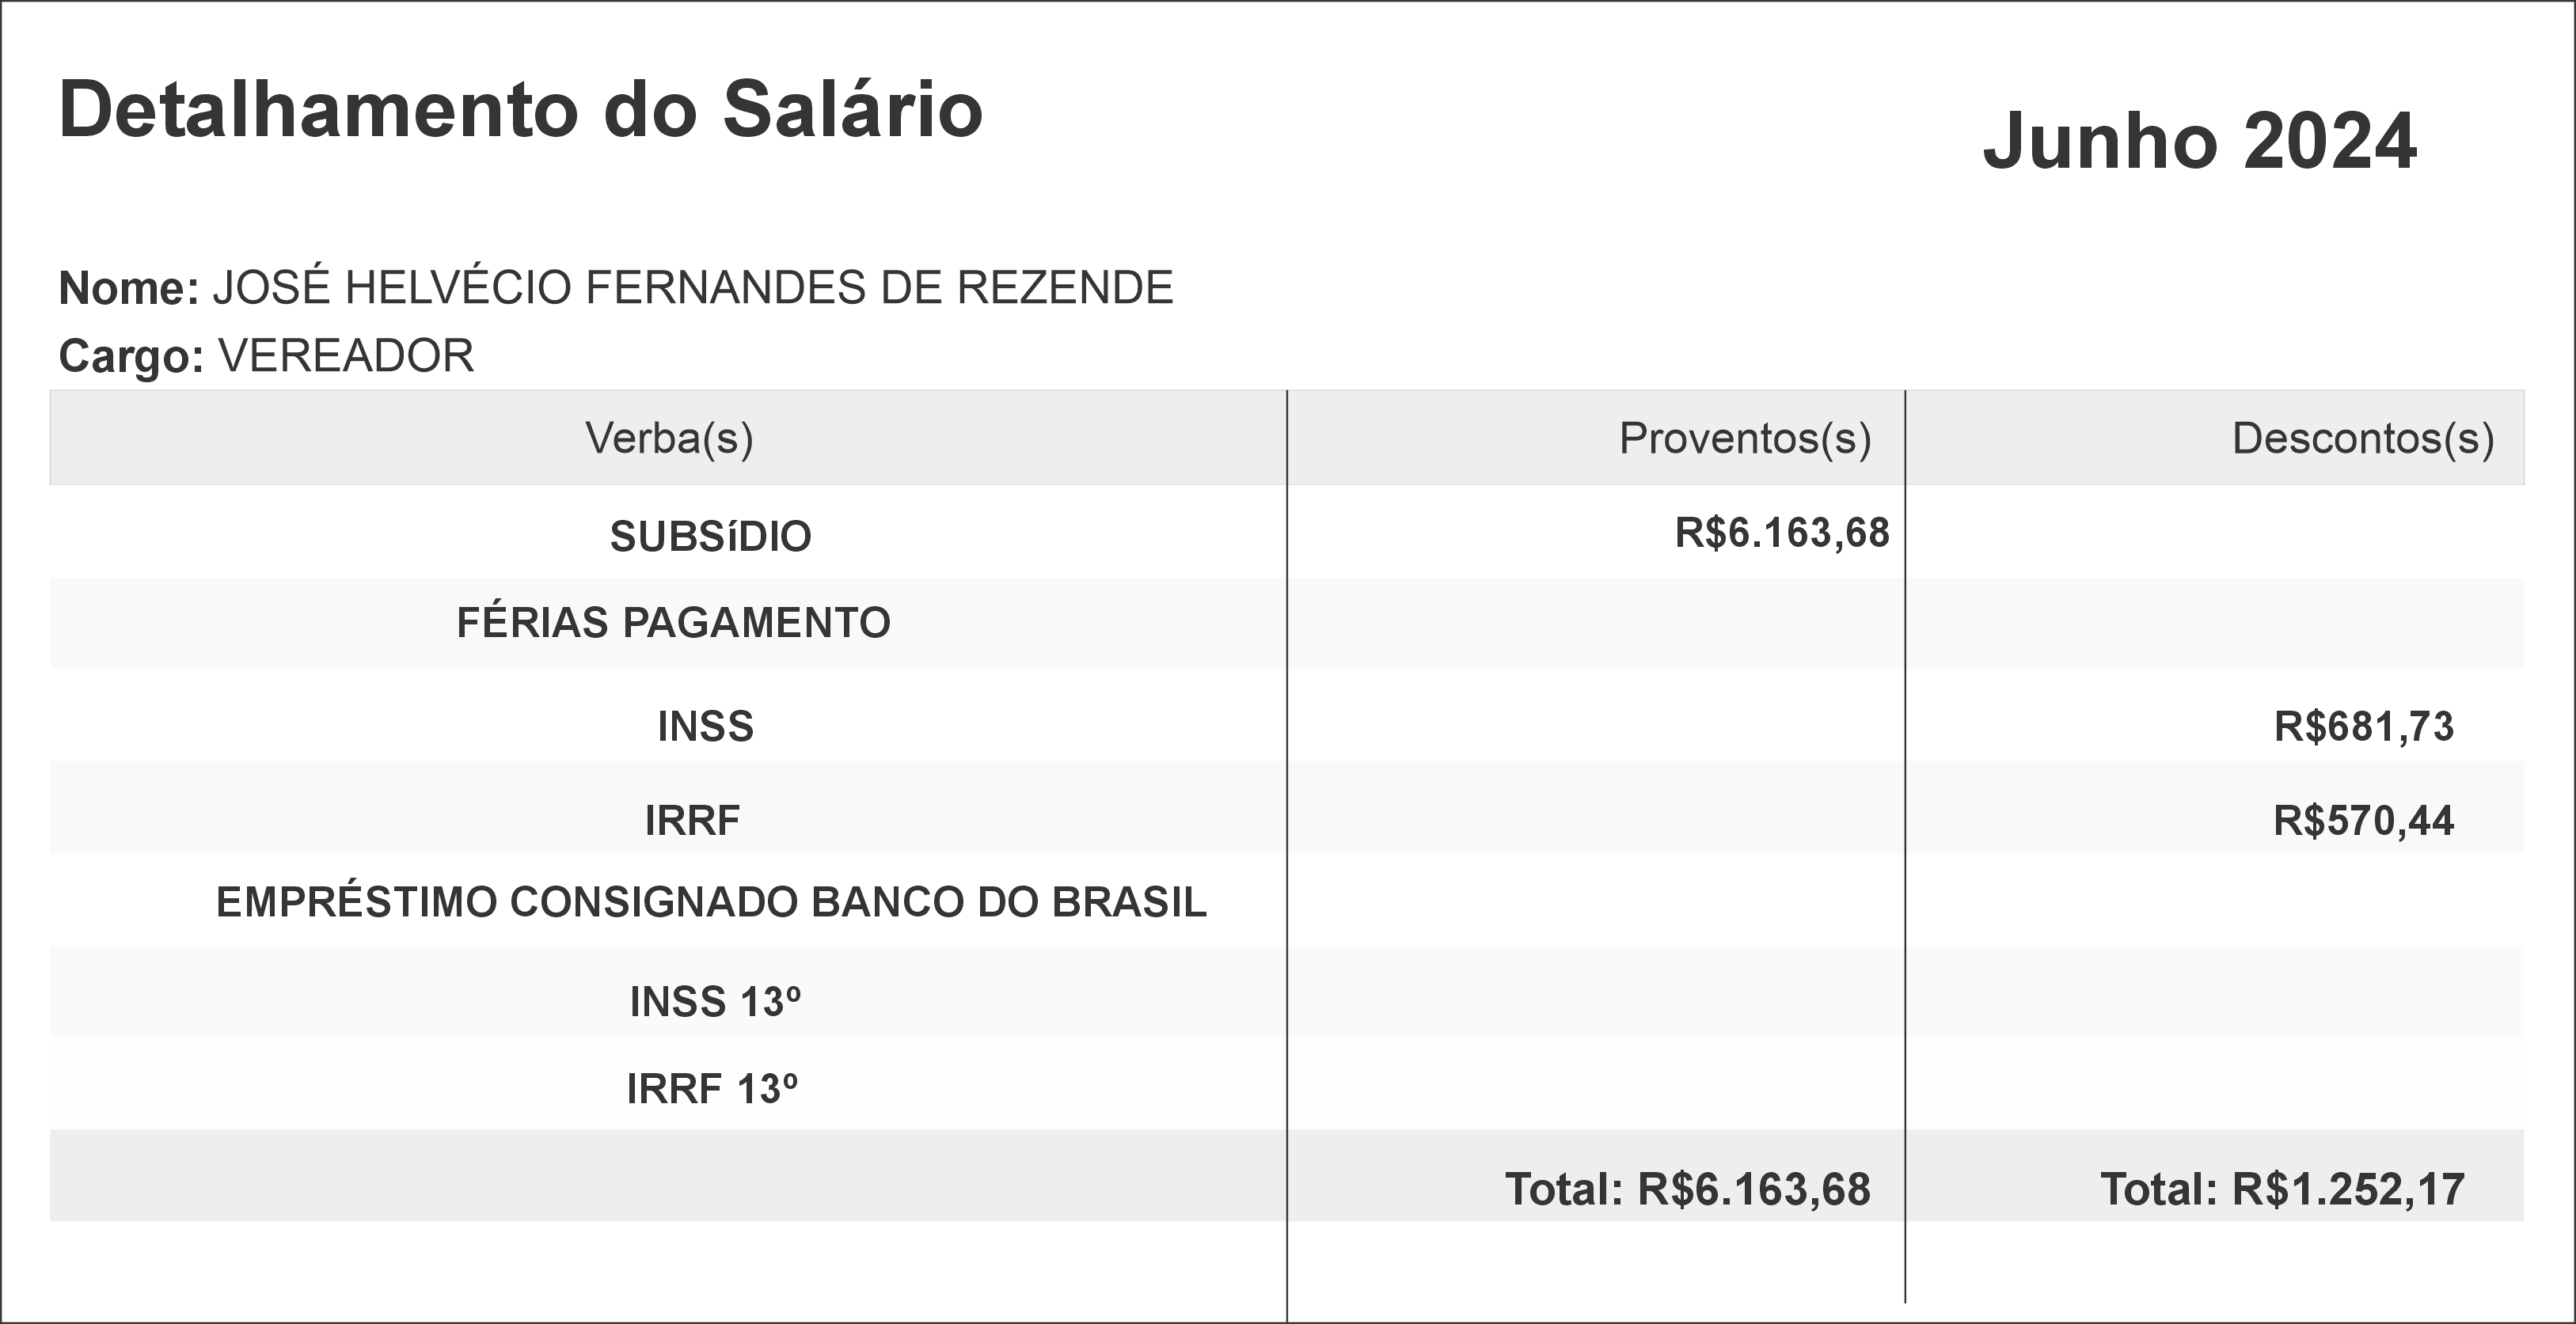Viewport: 2576px width, 1324px height.
Task: Click Empréstimo Consignado Banco do Brasil row
Action: 711,902
